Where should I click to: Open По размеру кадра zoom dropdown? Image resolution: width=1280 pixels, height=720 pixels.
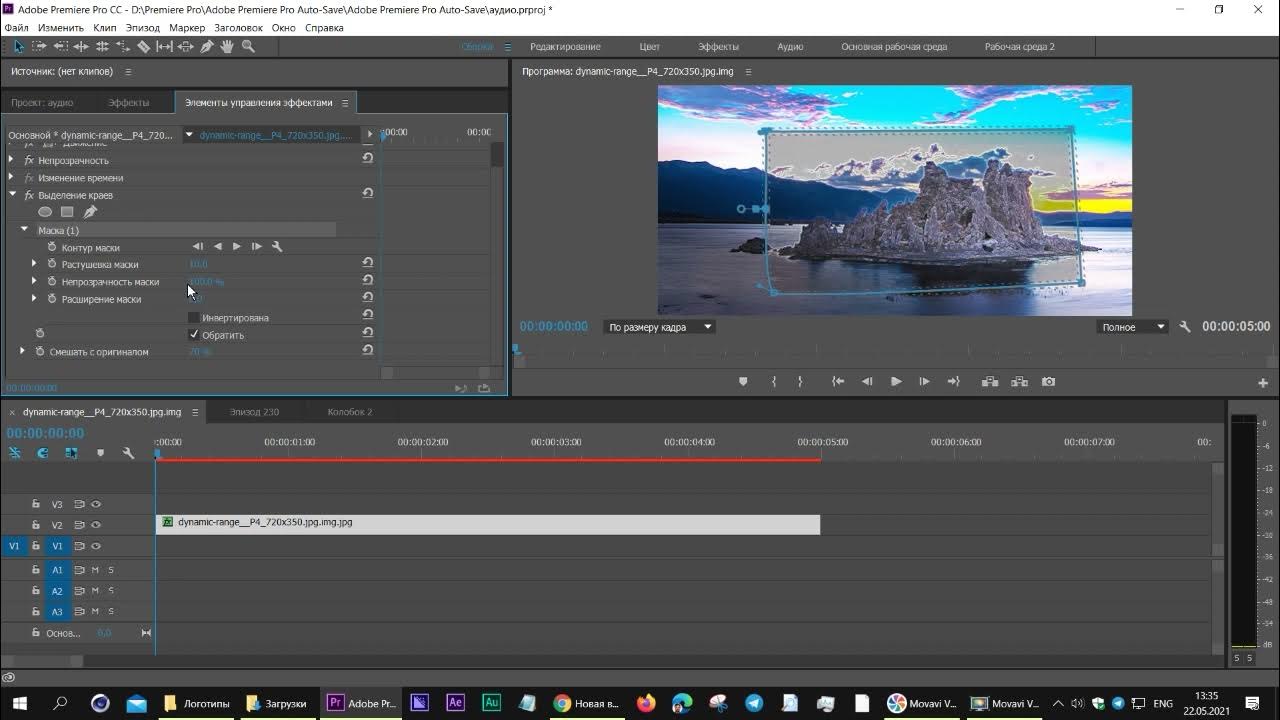(x=660, y=327)
